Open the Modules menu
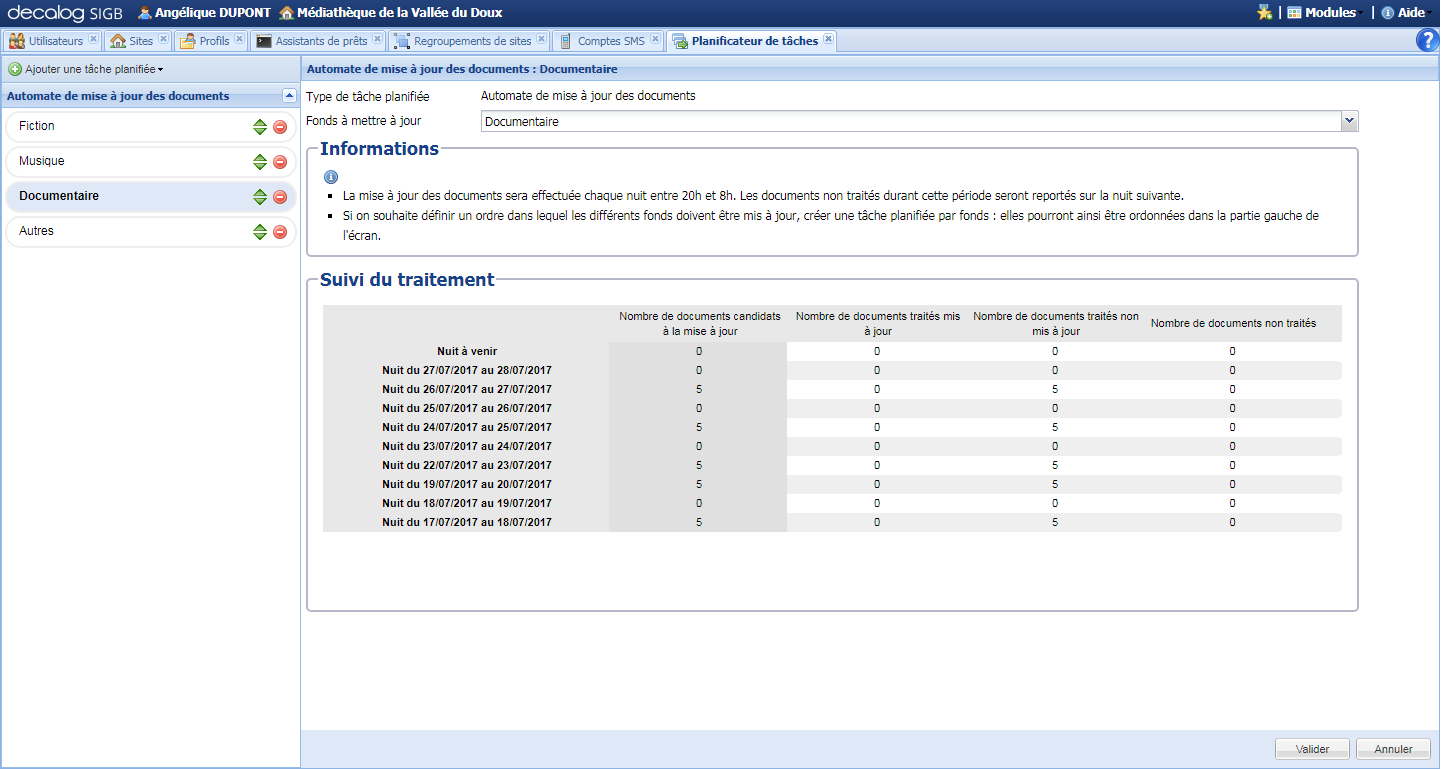Image resolution: width=1442 pixels, height=769 pixels. [1329, 13]
